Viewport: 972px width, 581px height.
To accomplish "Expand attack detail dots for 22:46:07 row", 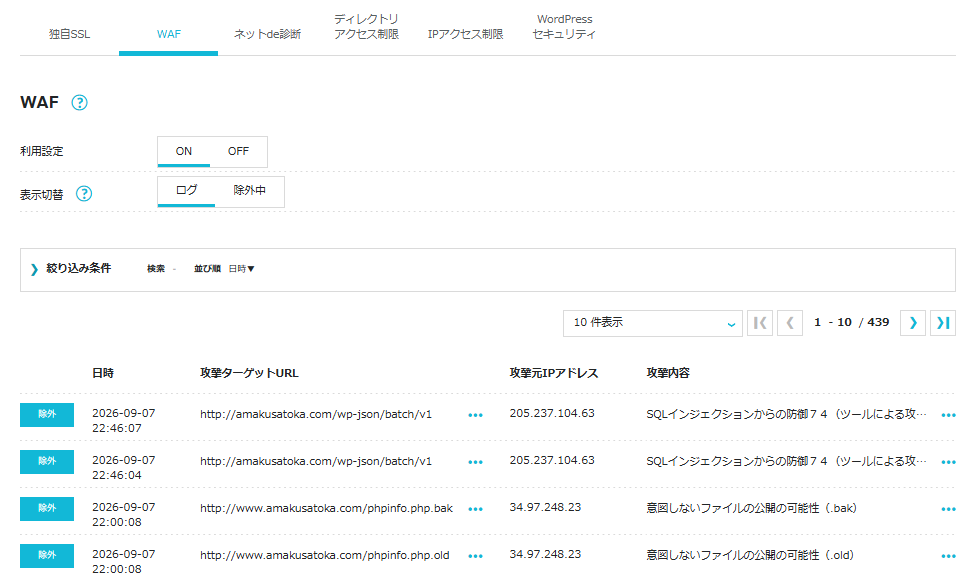I will (948, 415).
